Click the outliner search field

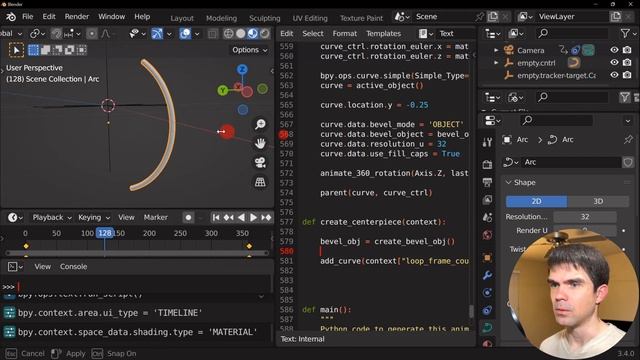coord(572,33)
